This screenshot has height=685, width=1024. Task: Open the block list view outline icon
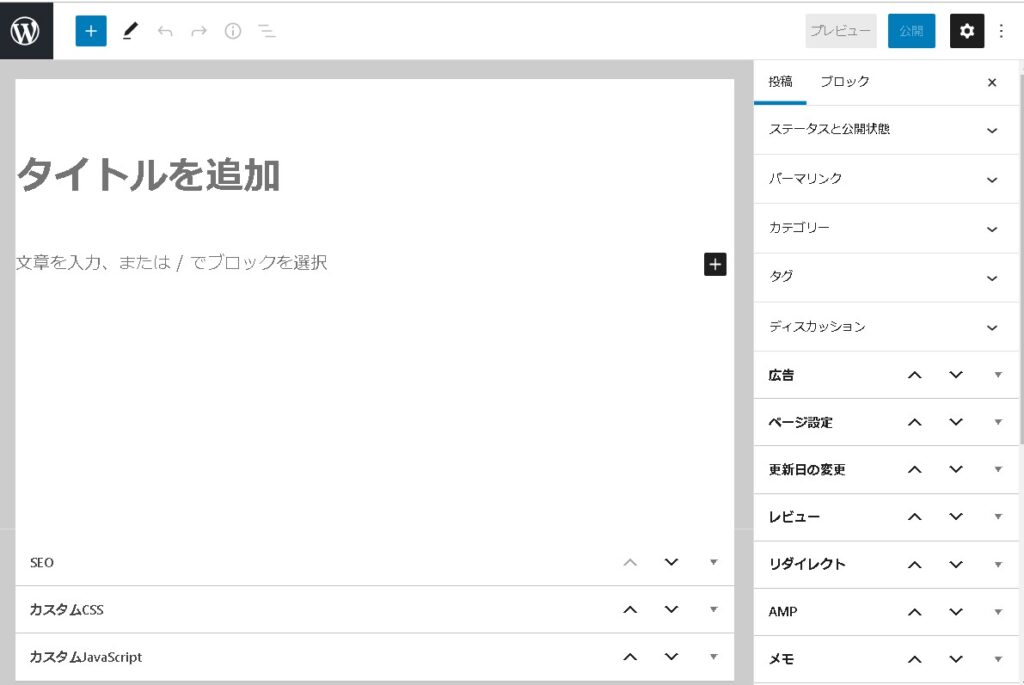pyautogui.click(x=267, y=31)
